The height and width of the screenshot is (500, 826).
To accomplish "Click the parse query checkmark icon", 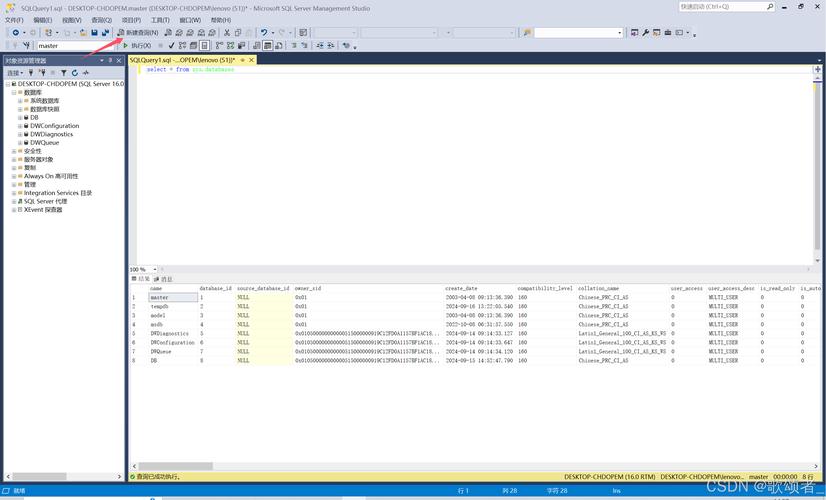I will [171, 46].
